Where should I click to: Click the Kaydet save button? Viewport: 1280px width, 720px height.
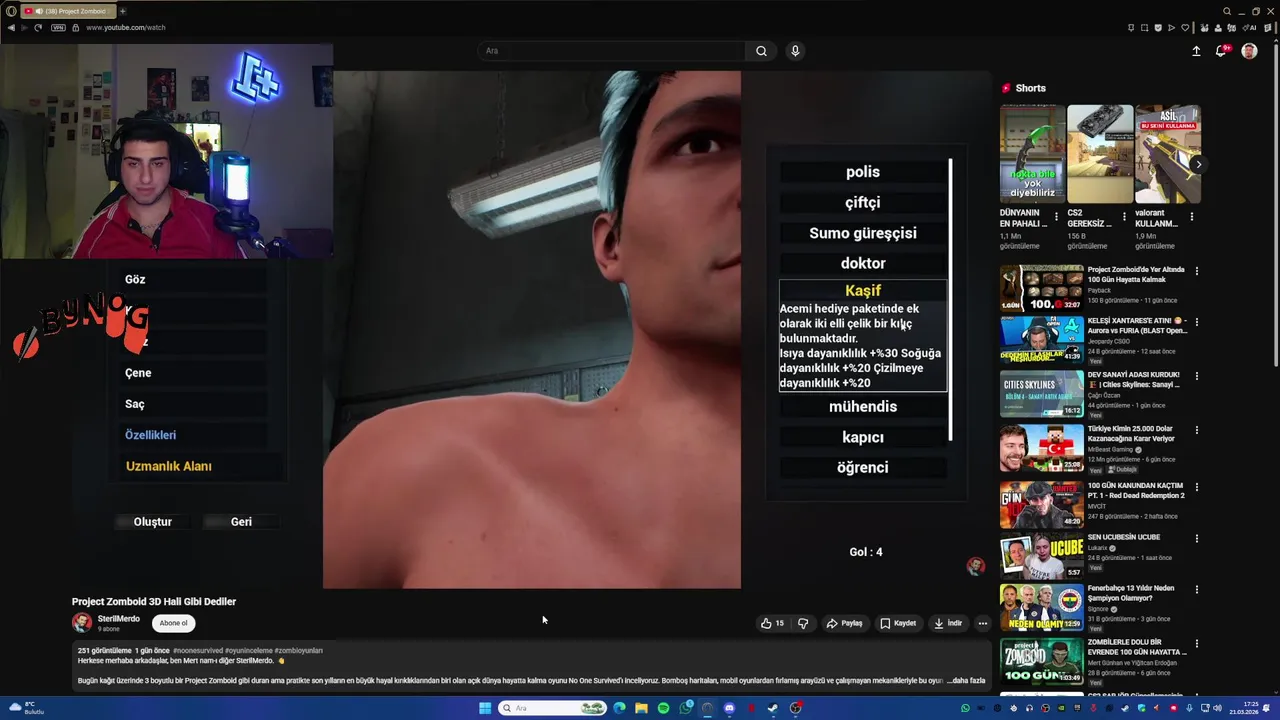coord(898,623)
